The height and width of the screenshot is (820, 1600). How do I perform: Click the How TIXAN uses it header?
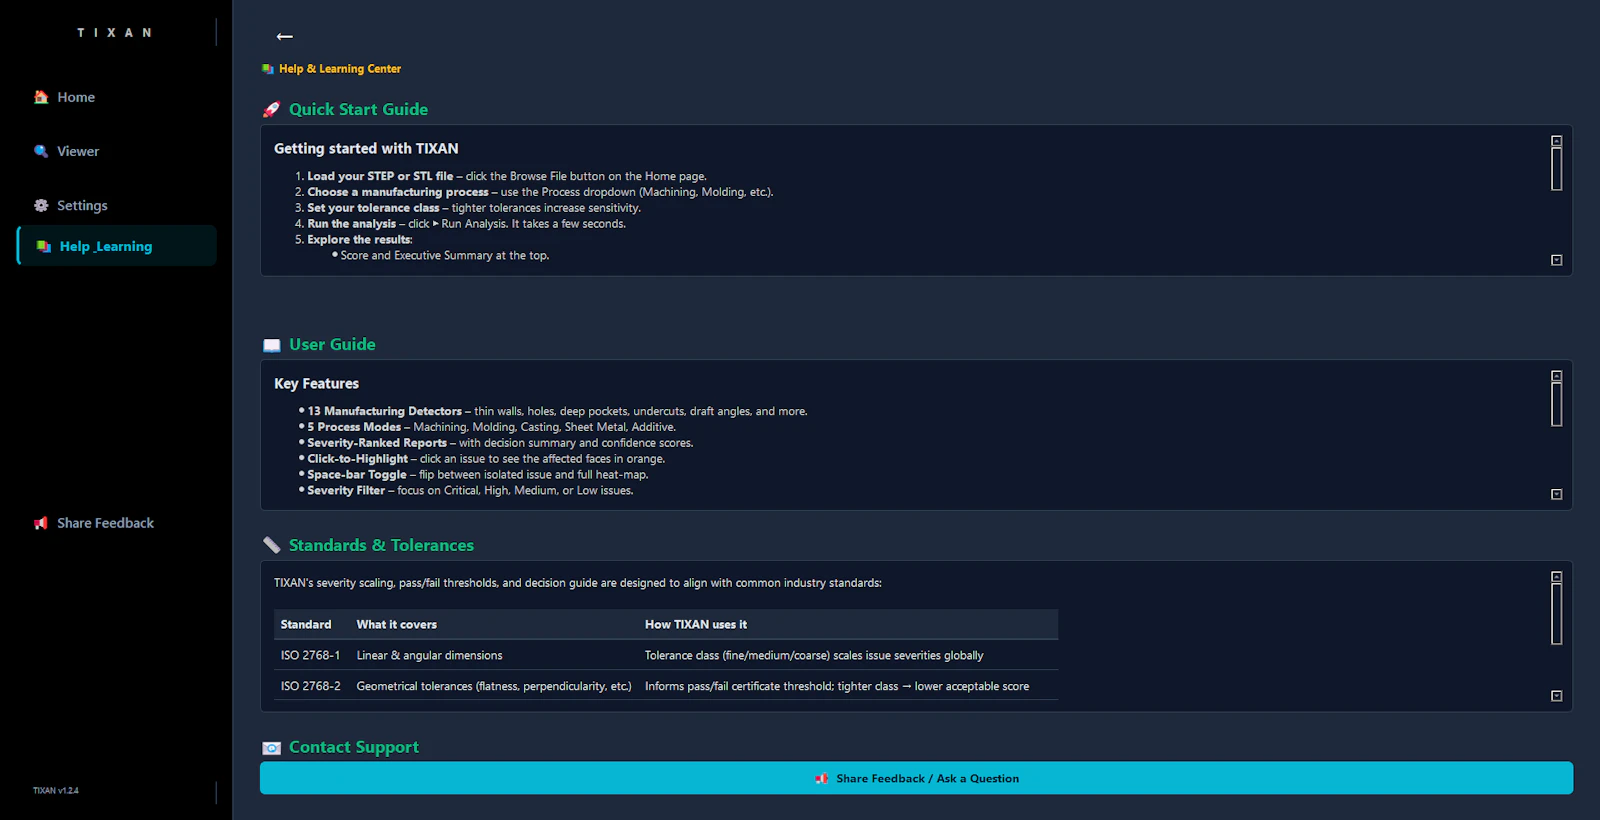(x=696, y=624)
